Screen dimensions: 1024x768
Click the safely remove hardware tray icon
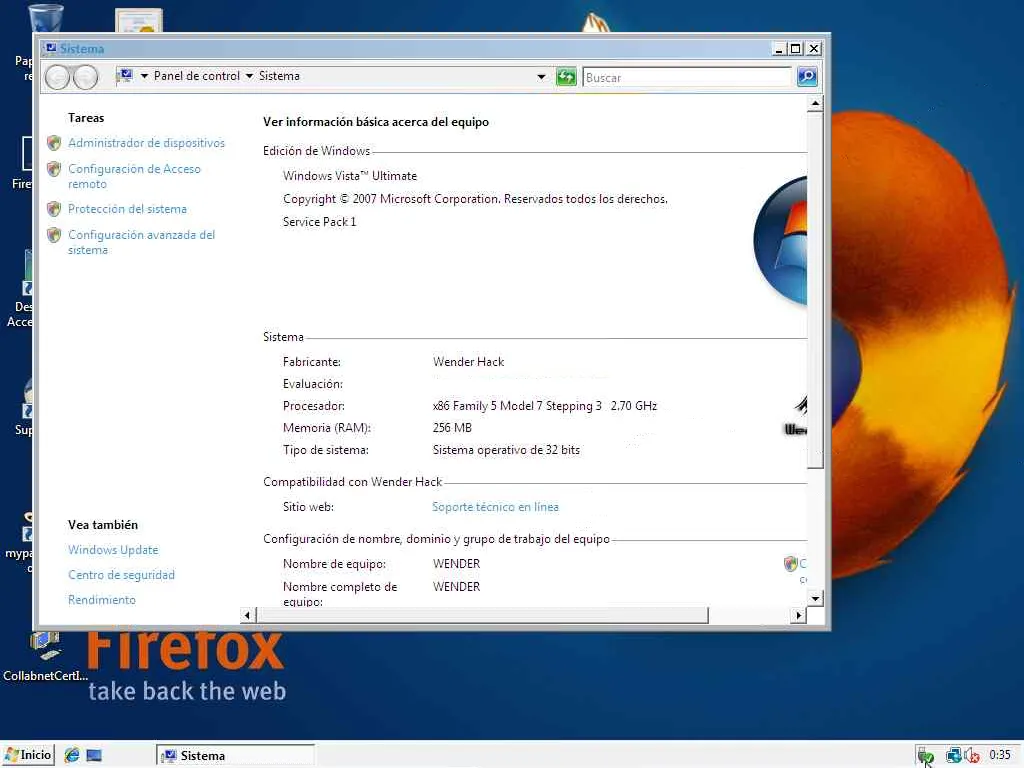925,756
